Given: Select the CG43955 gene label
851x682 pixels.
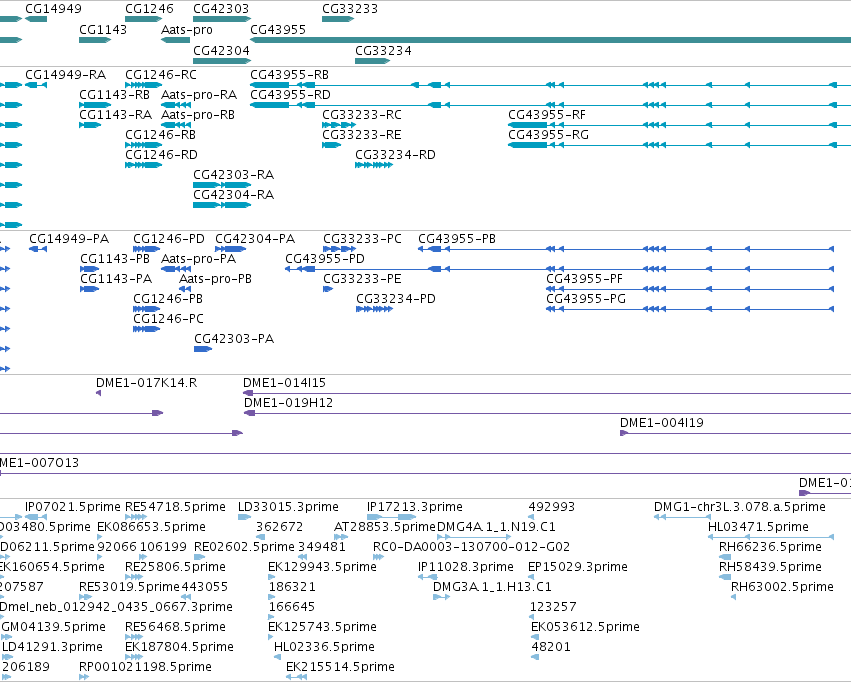Looking at the screenshot, I should (x=278, y=30).
